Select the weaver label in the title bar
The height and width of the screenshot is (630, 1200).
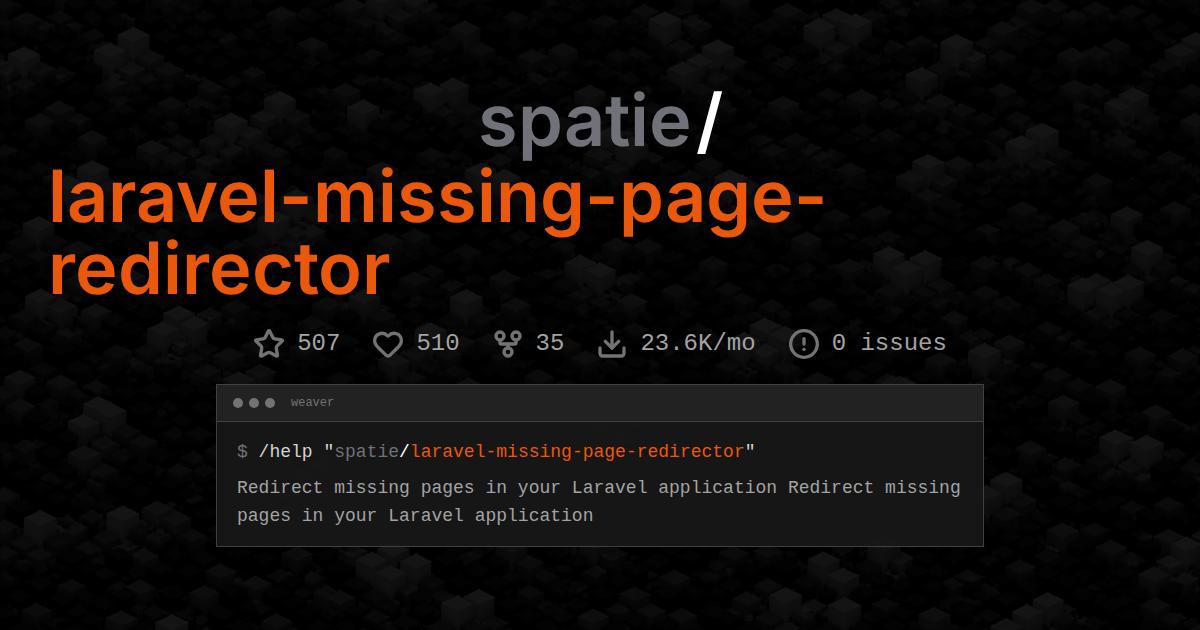[311, 402]
